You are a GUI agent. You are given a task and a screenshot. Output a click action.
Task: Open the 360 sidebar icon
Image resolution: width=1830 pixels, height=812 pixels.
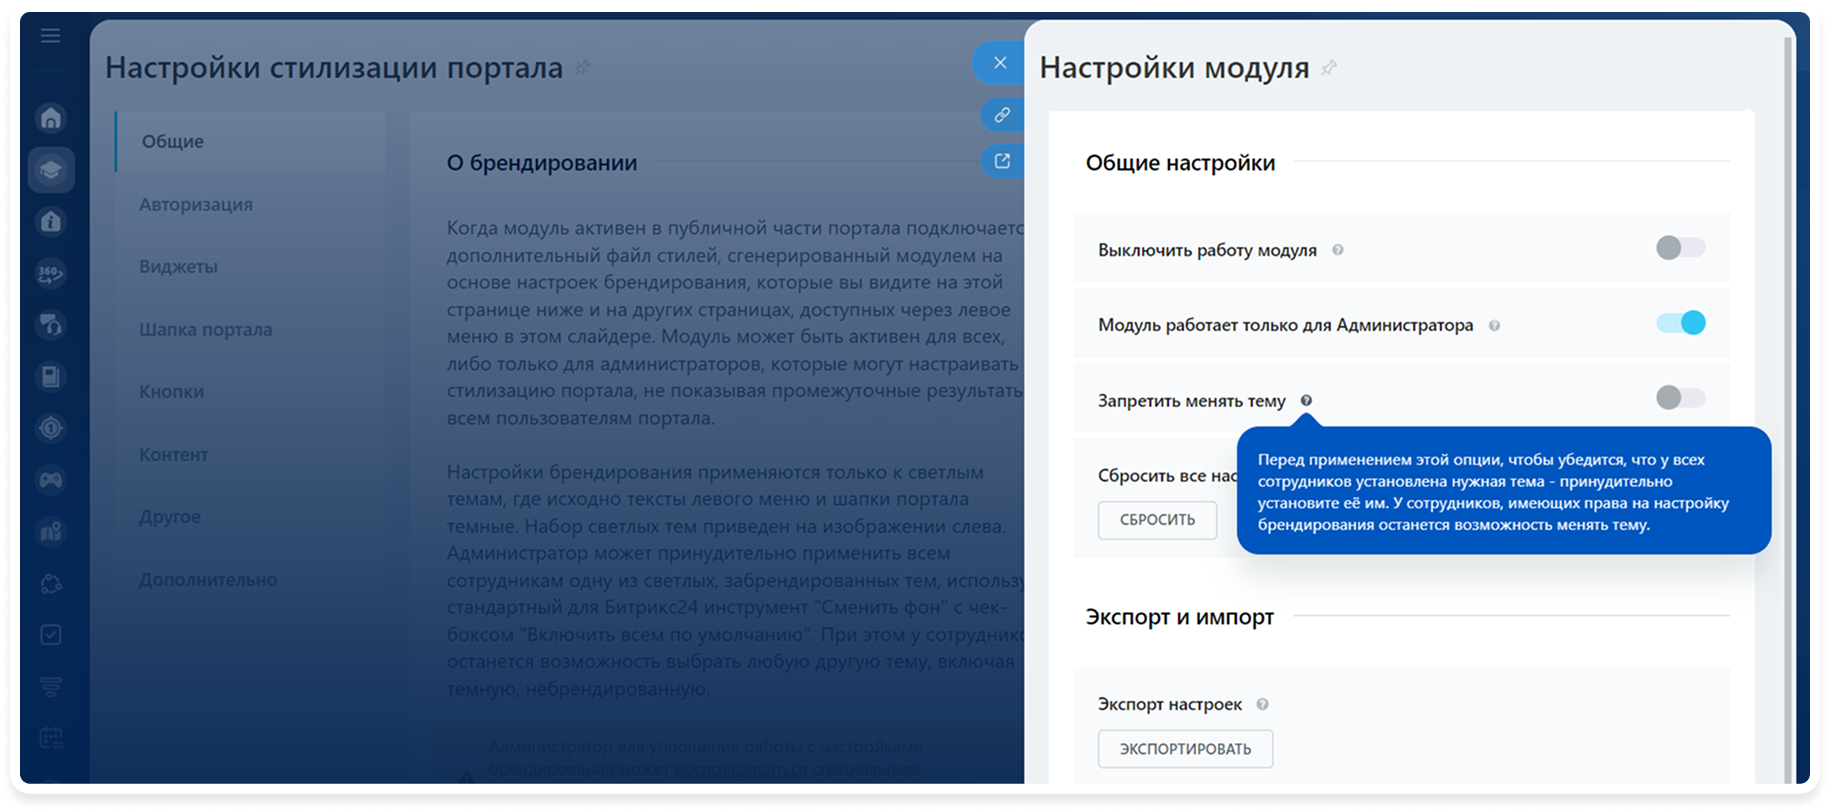click(x=51, y=273)
